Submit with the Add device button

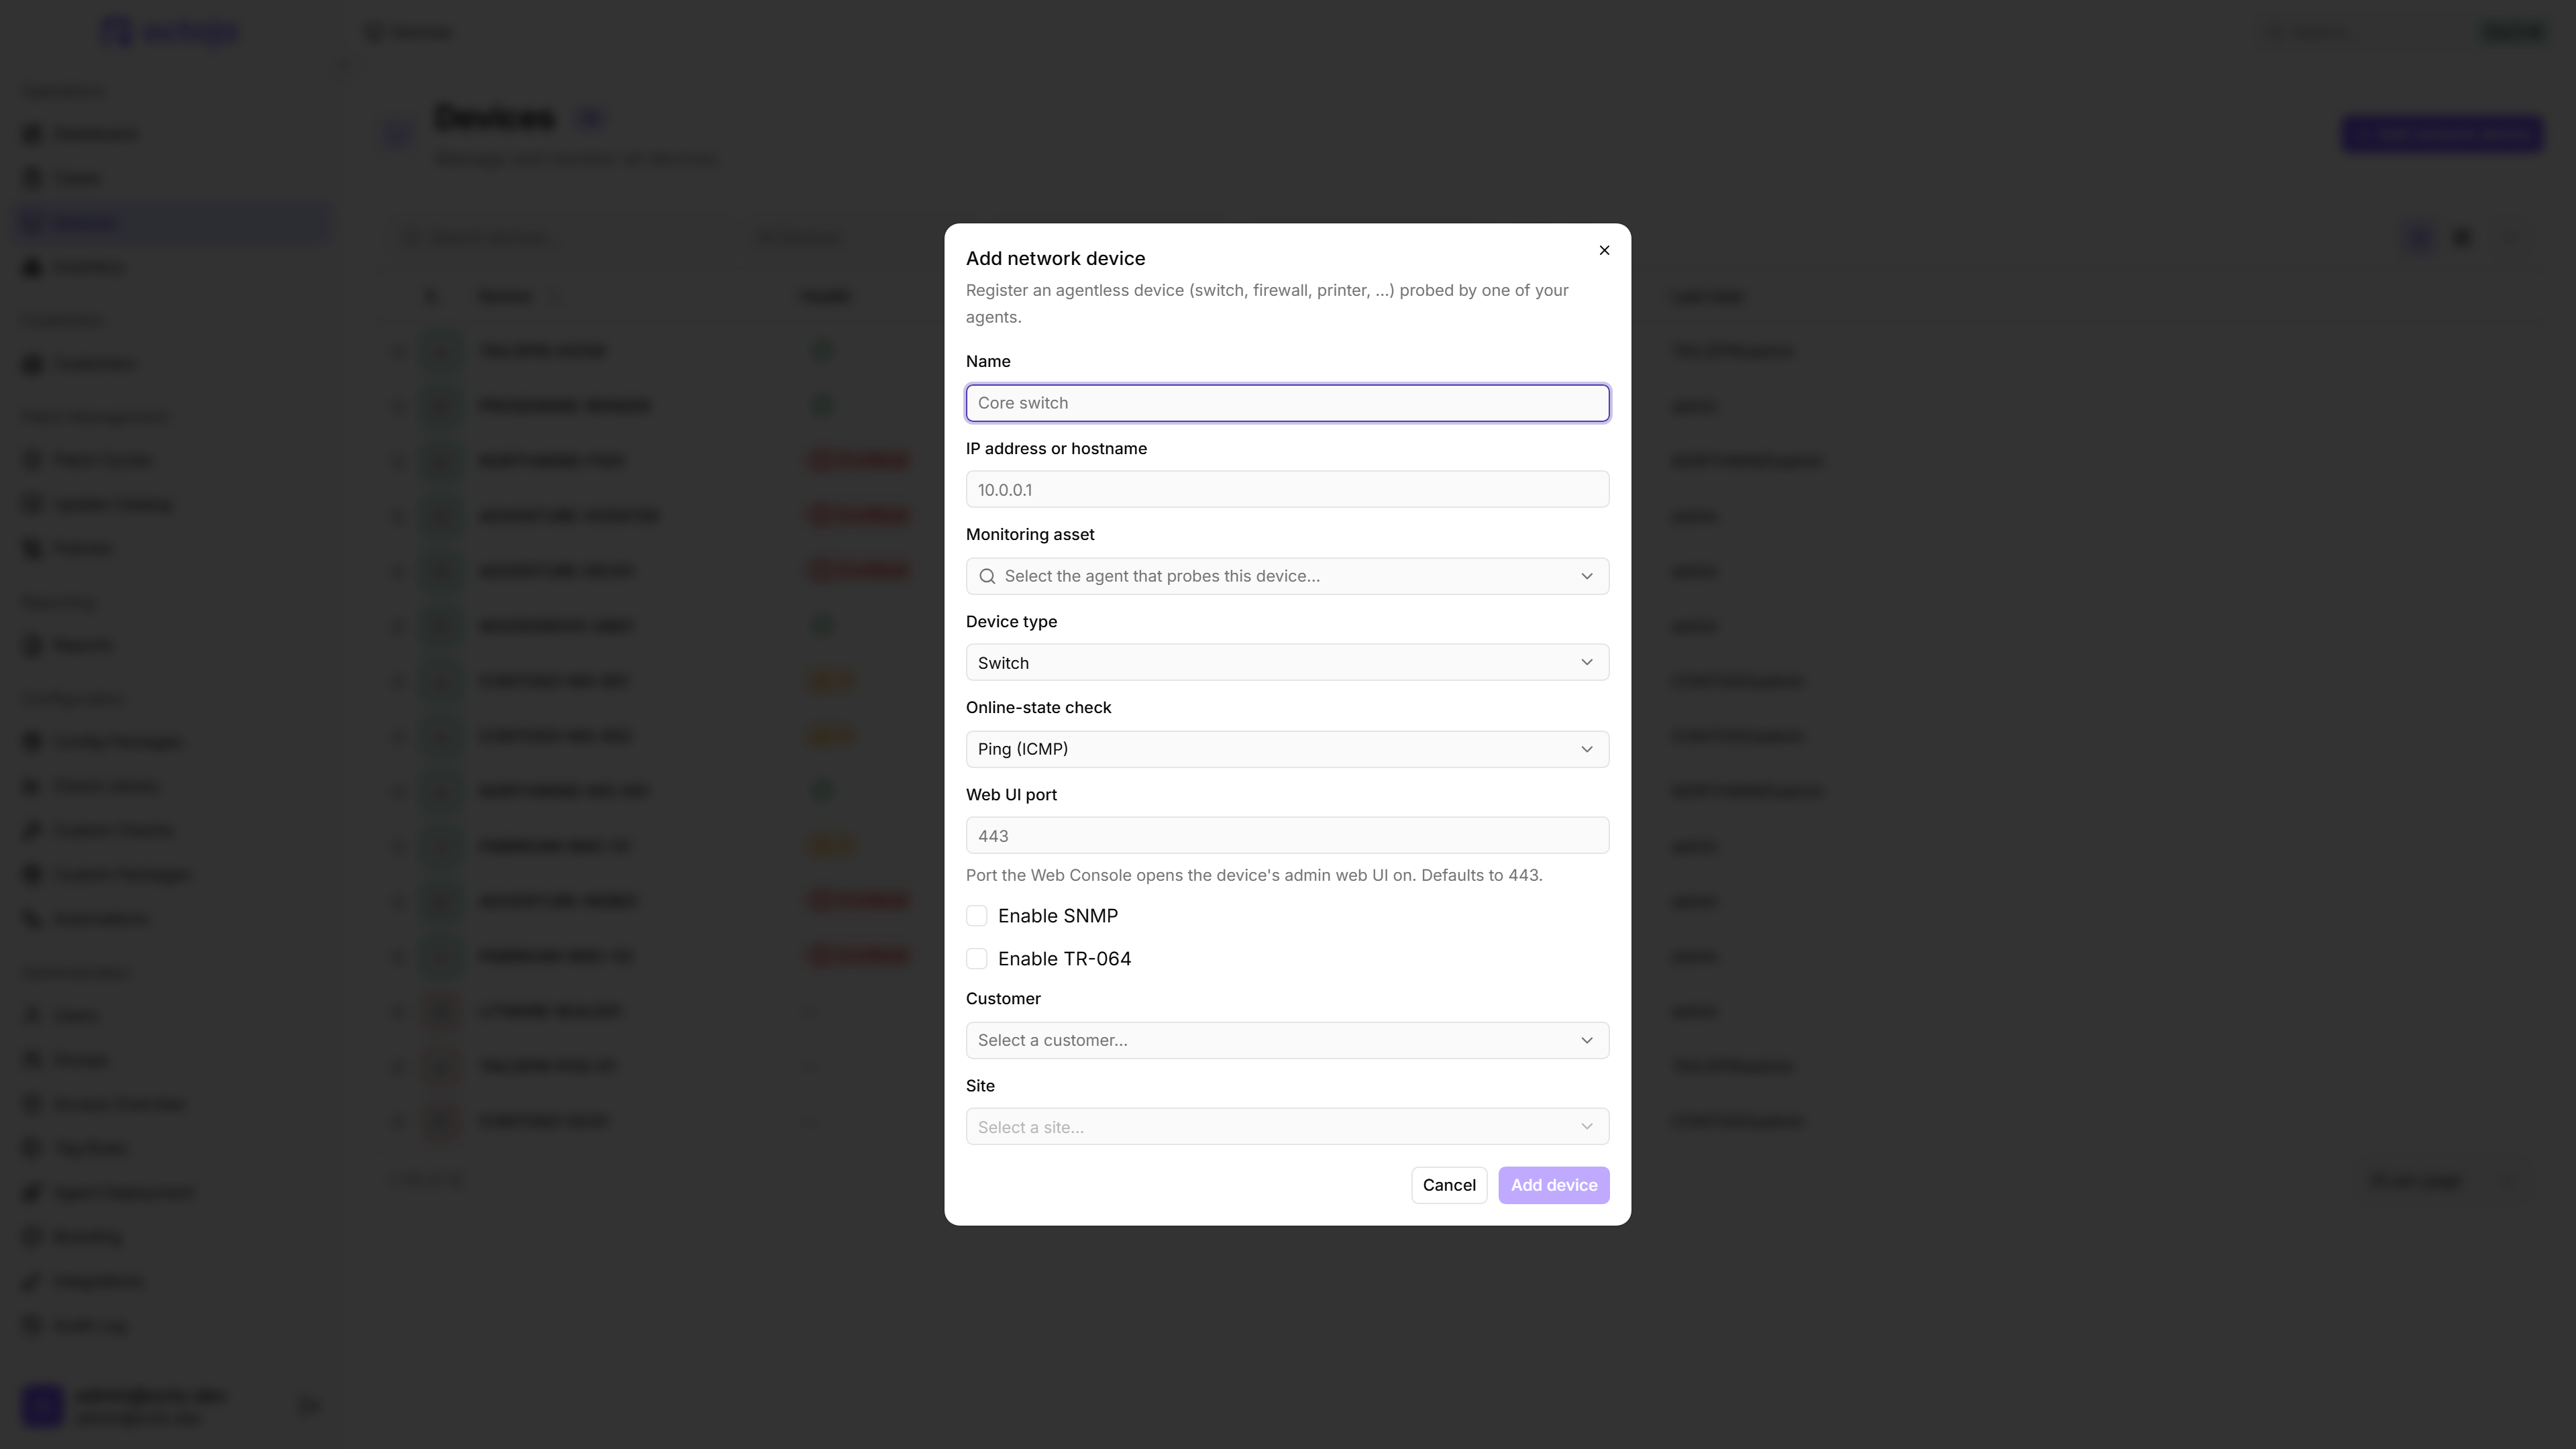click(x=1553, y=1185)
